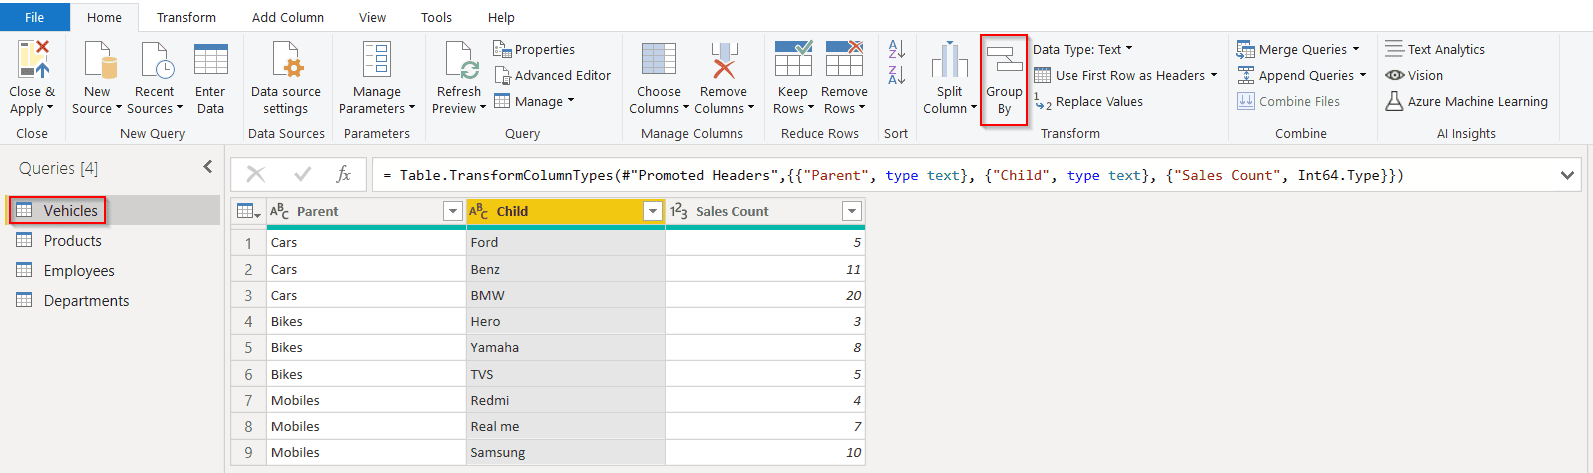The image size is (1593, 473).
Task: Open Azure Machine Learning
Action: pos(1466,101)
